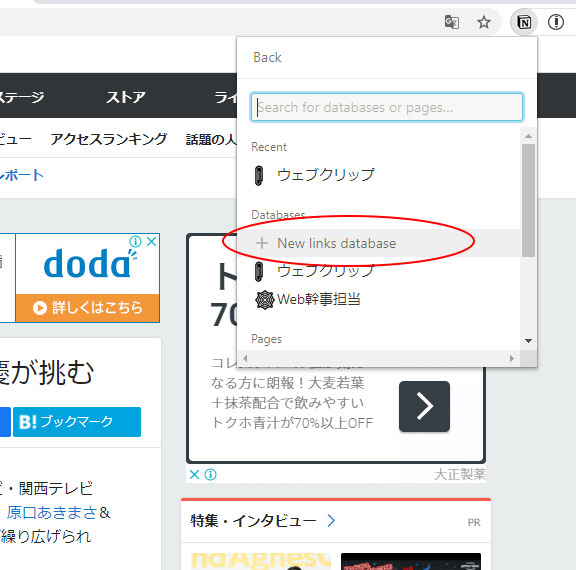Close the doda advertisement

tap(152, 241)
